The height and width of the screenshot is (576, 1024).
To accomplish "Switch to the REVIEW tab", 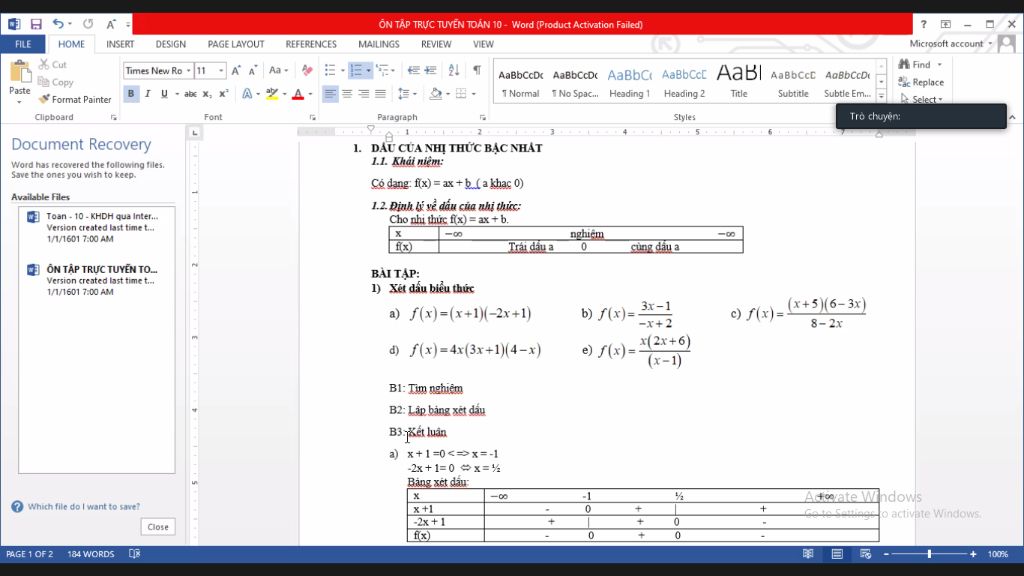I will pos(436,44).
